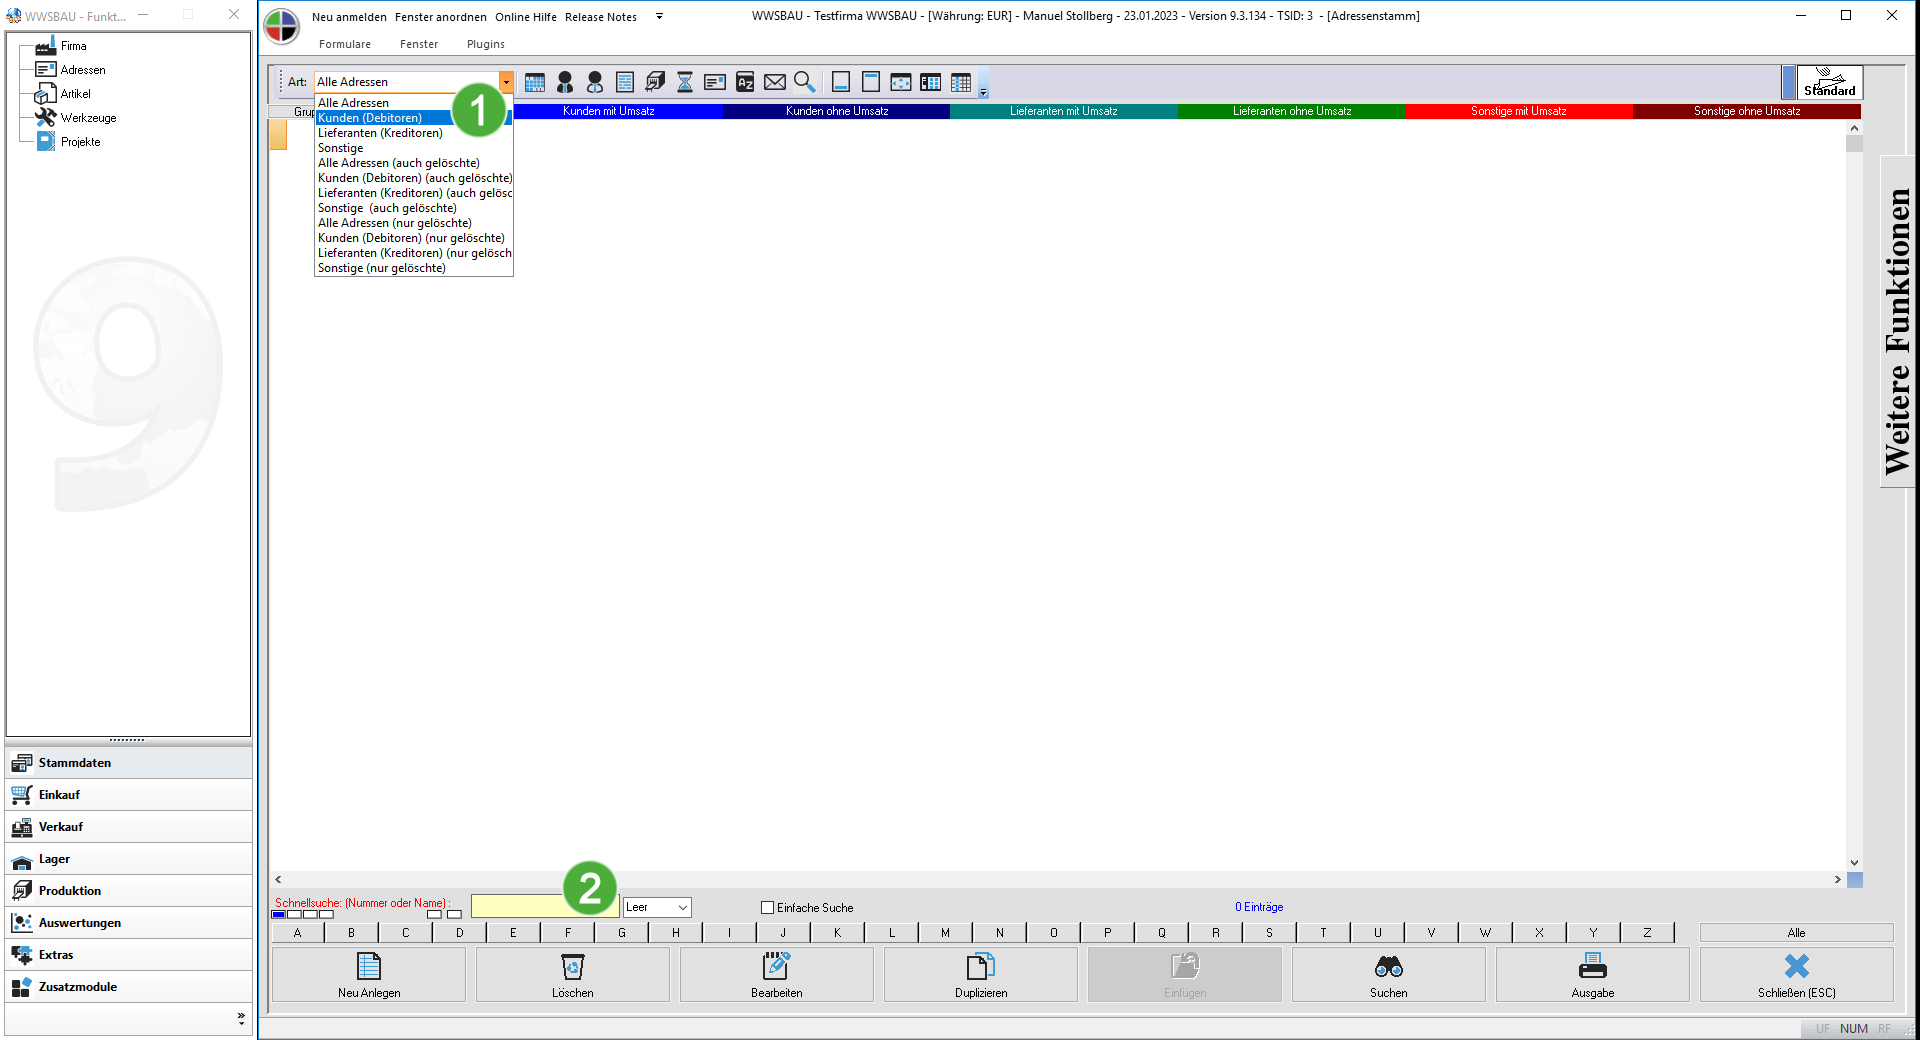Click the package box toolbar icon

655,82
